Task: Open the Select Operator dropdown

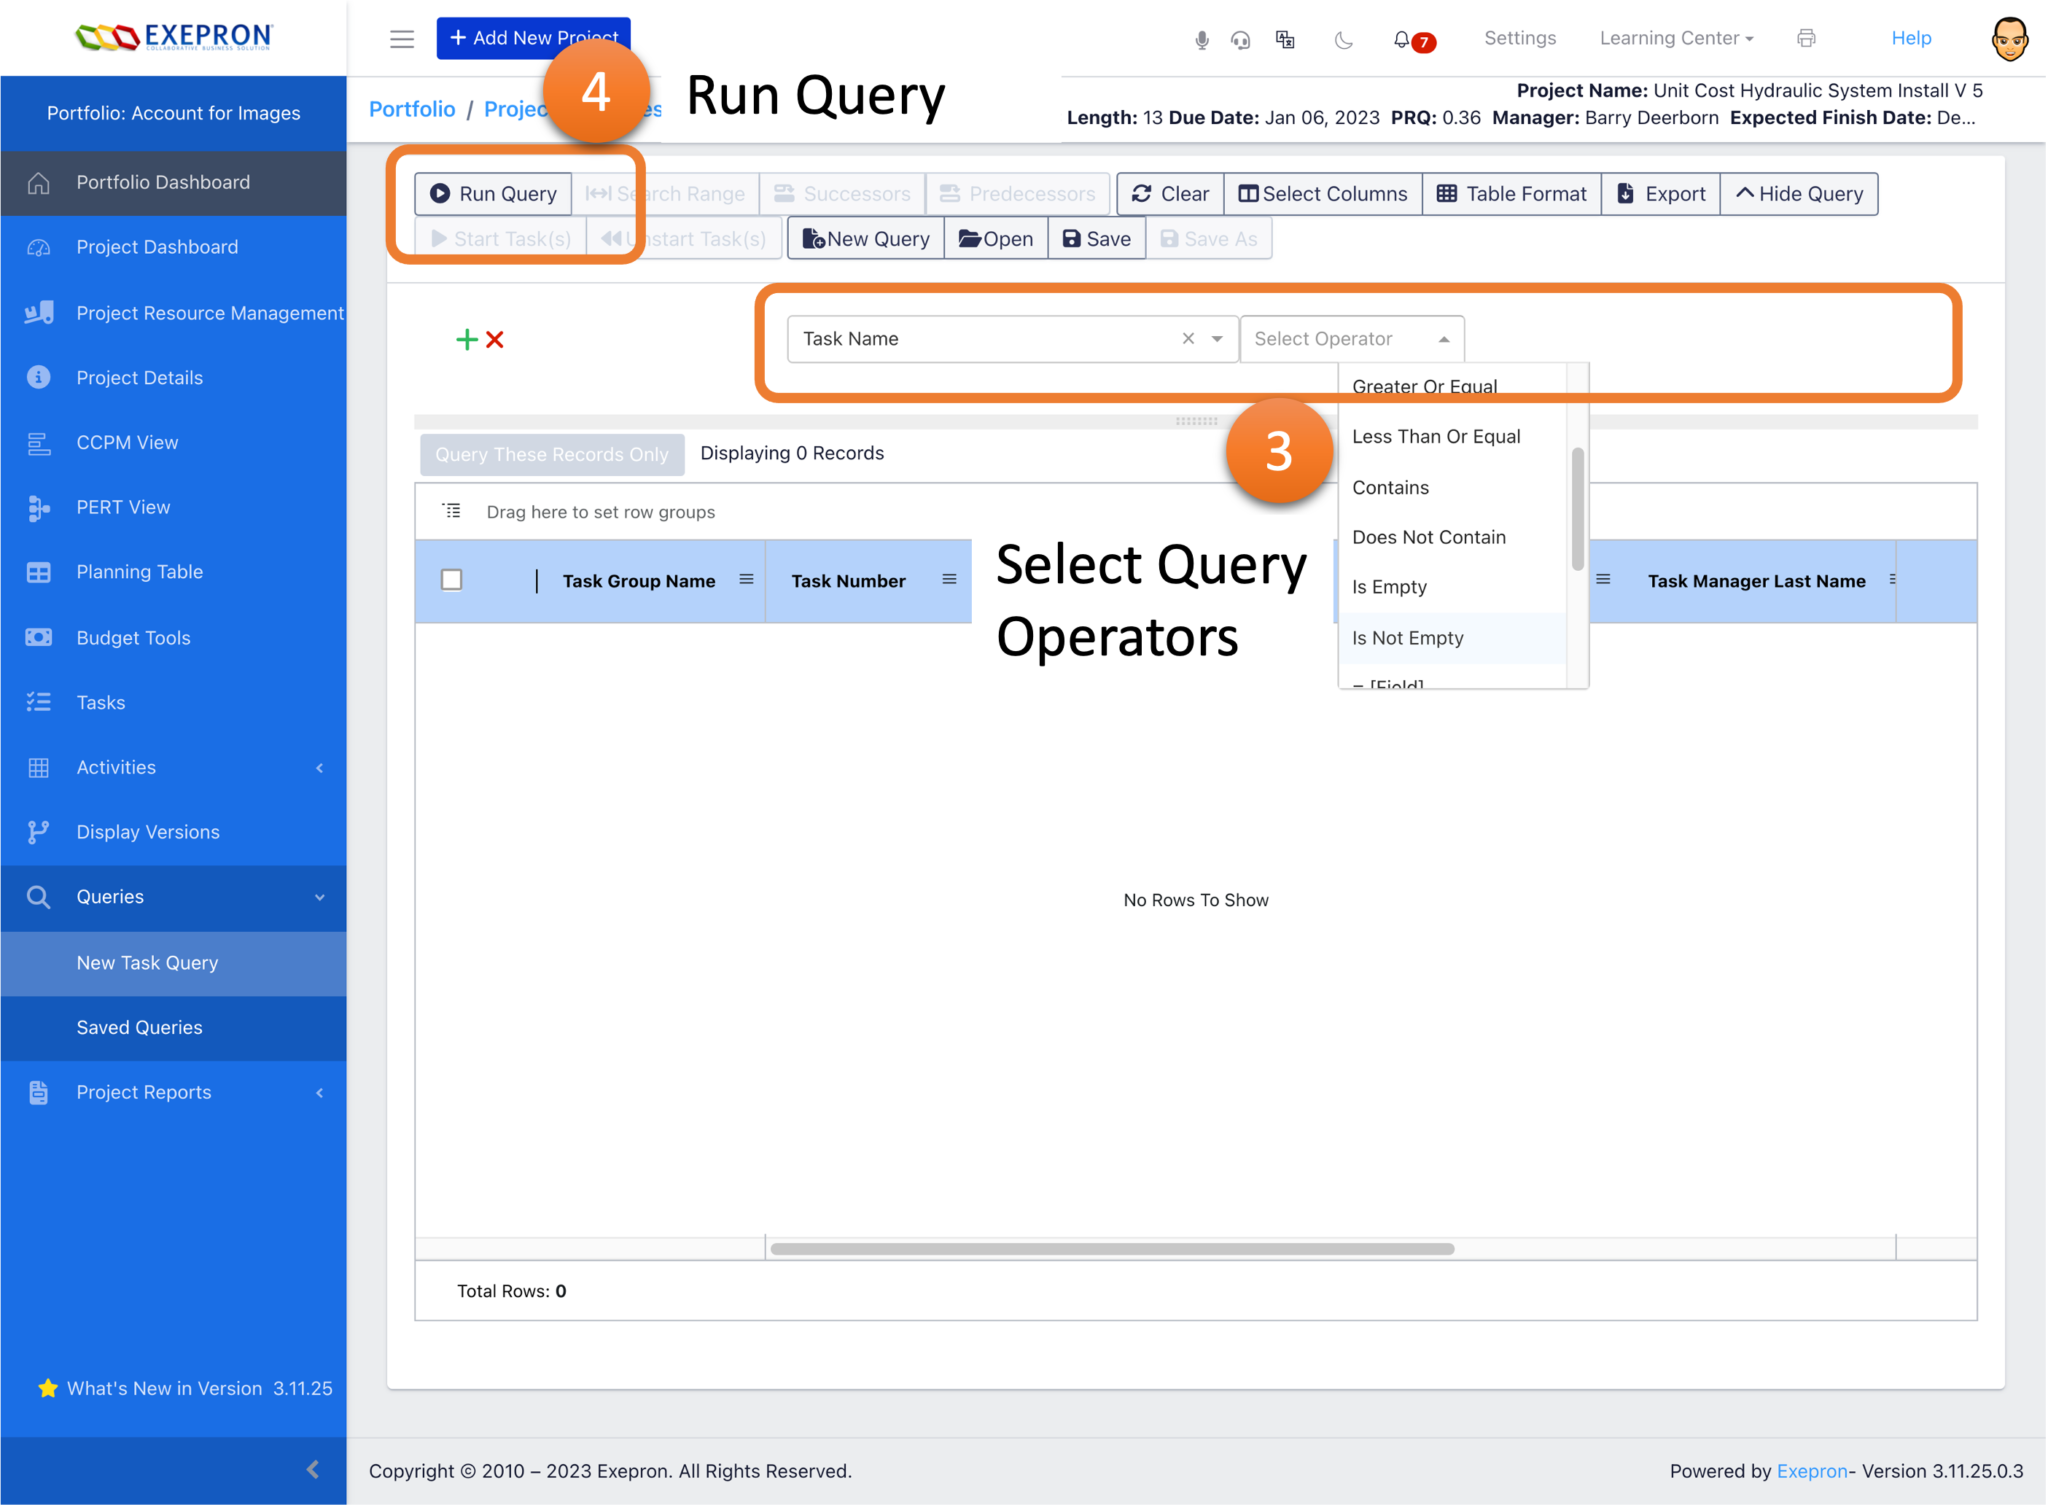Action: point(1352,339)
